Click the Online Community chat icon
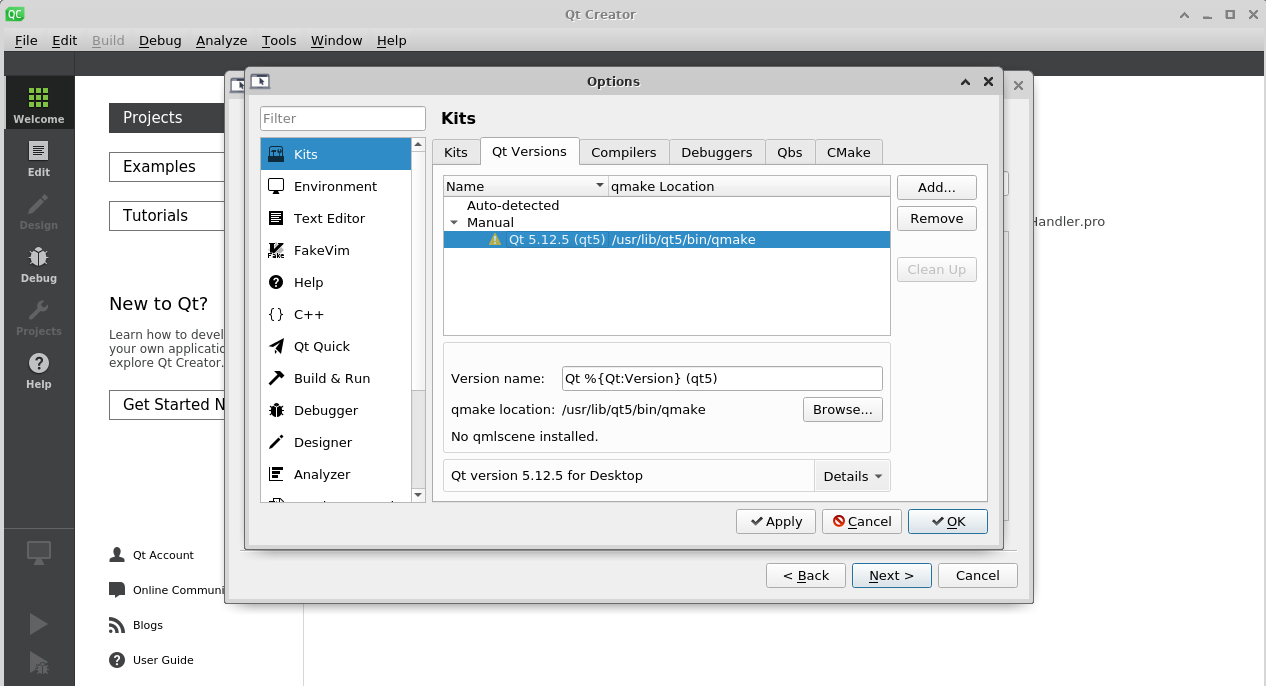 tap(117, 590)
